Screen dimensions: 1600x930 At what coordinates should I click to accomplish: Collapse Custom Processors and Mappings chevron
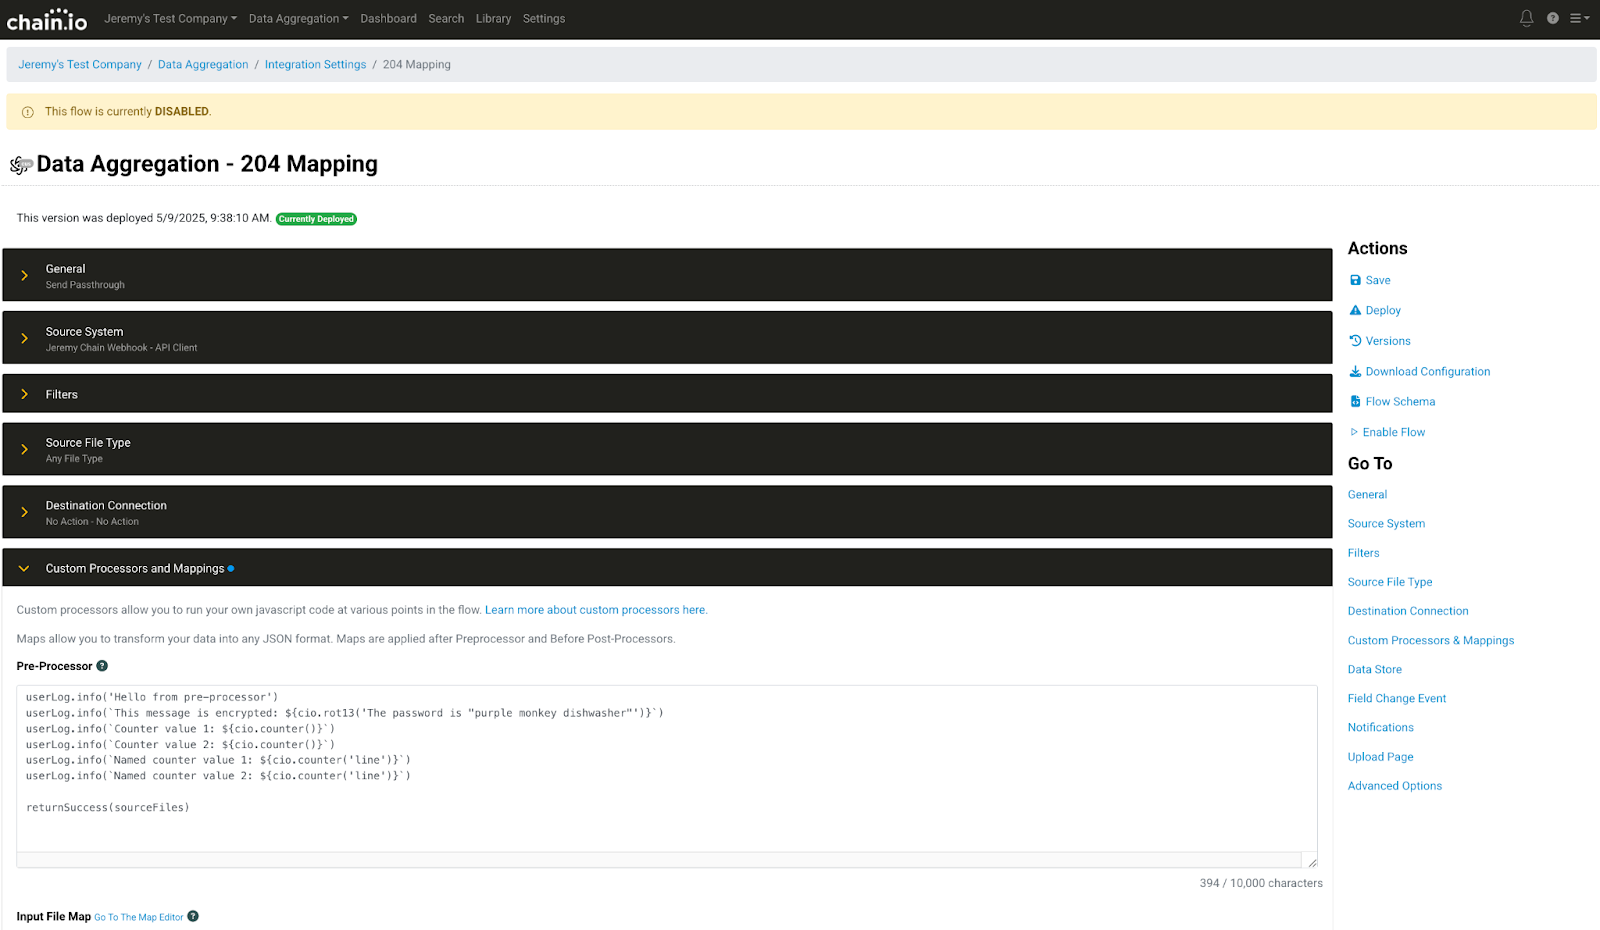click(24, 568)
